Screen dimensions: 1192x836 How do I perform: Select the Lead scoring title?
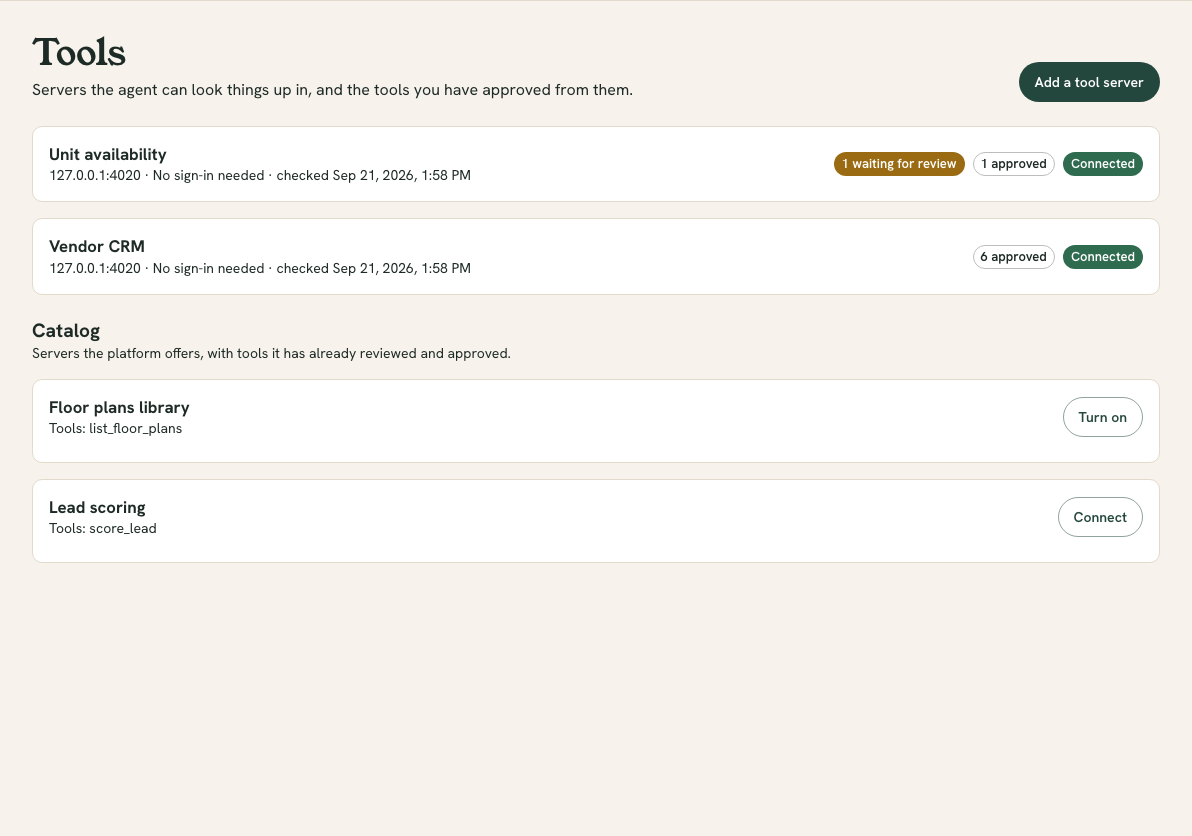[x=97, y=508]
